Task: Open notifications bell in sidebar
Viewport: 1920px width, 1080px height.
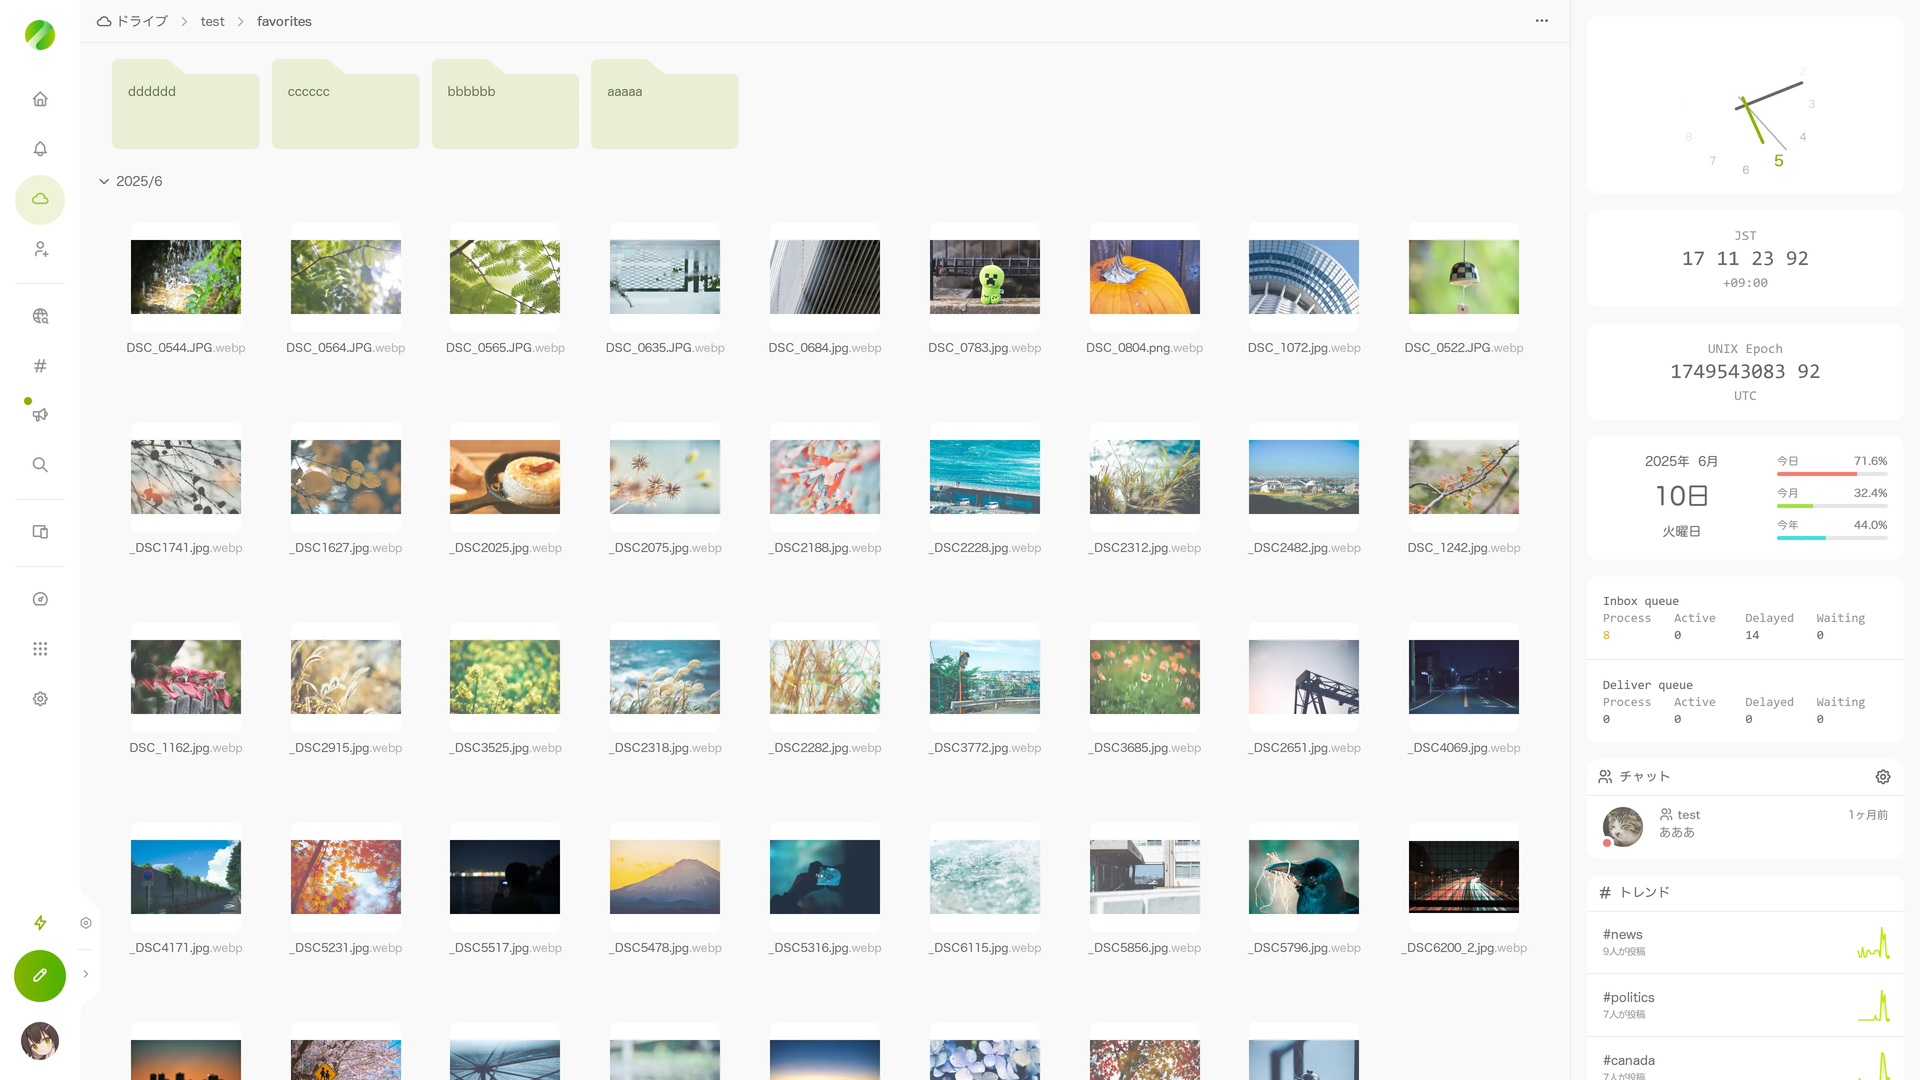Action: pos(40,149)
